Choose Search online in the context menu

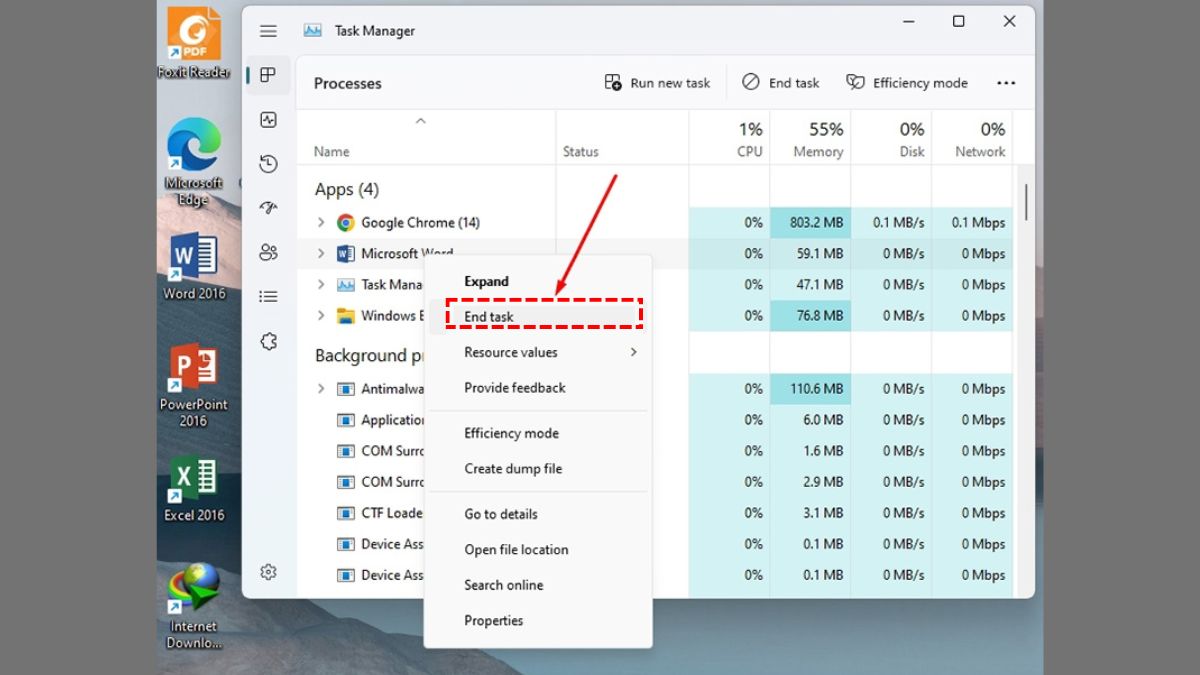pyautogui.click(x=538, y=585)
